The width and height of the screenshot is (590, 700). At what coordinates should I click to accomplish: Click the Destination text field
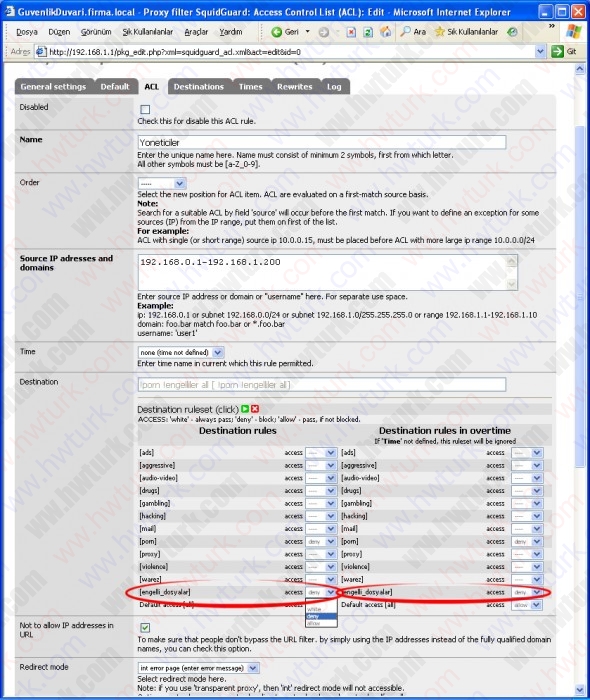coord(322,384)
